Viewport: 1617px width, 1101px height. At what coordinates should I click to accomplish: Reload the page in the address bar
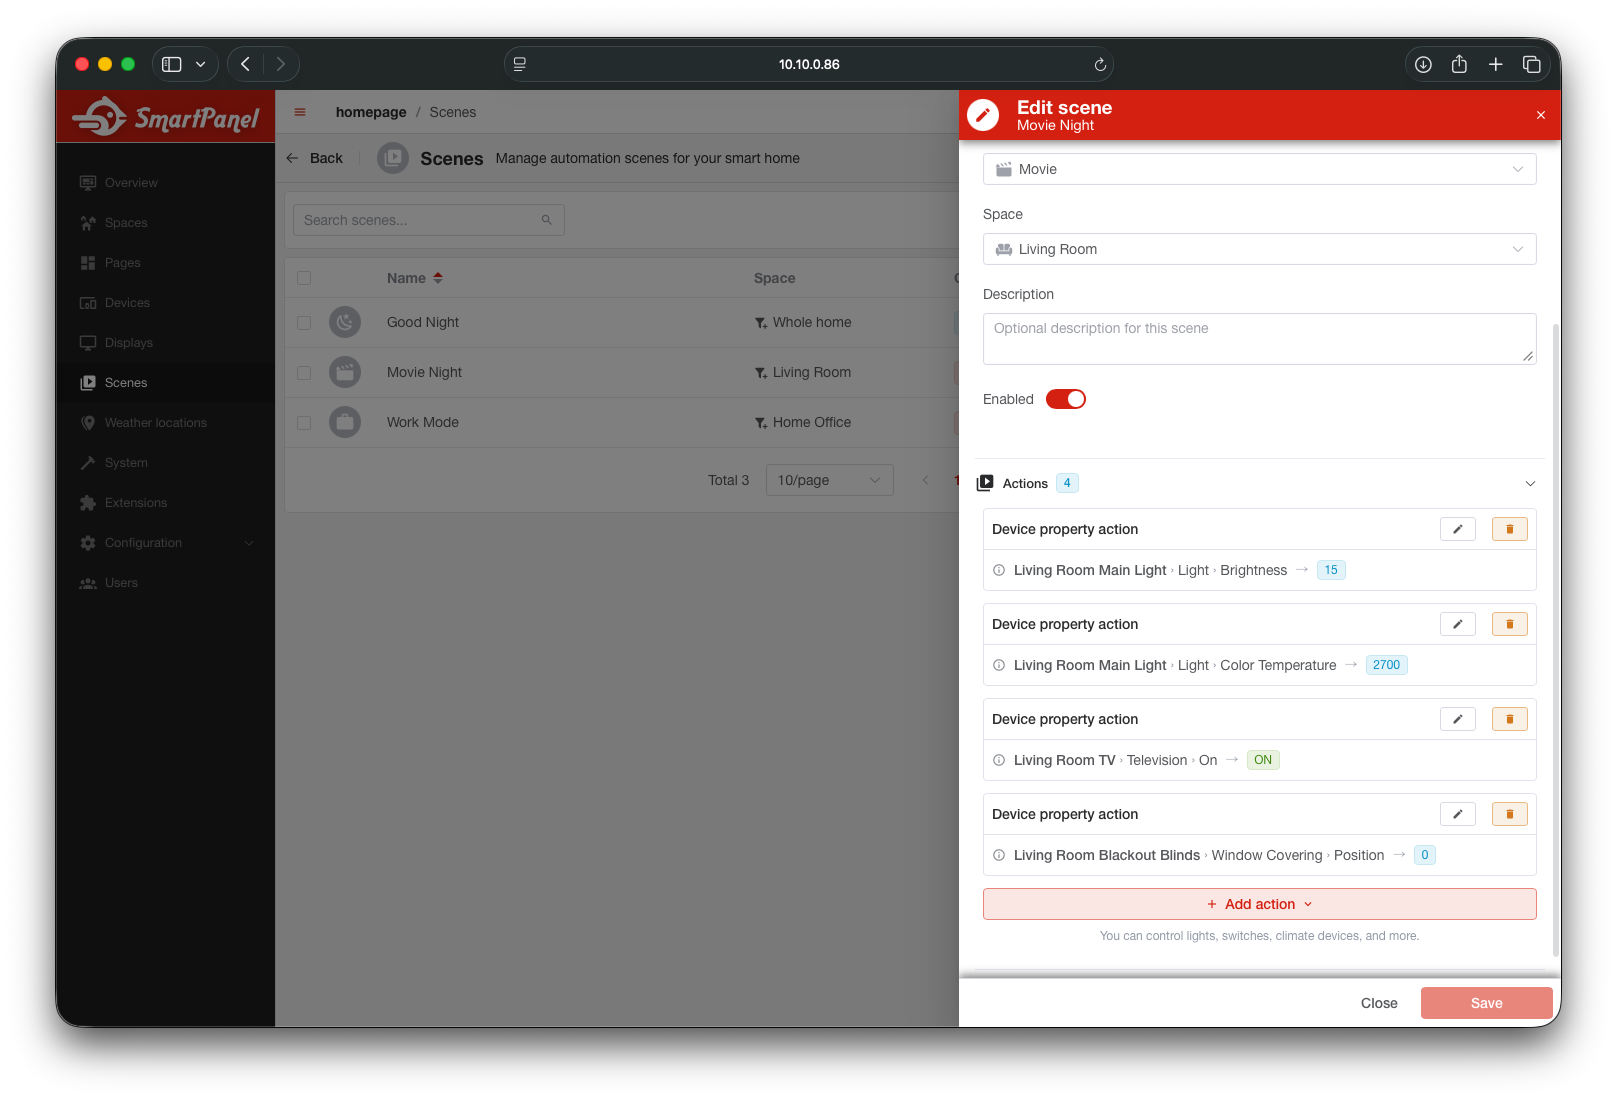(x=1100, y=64)
